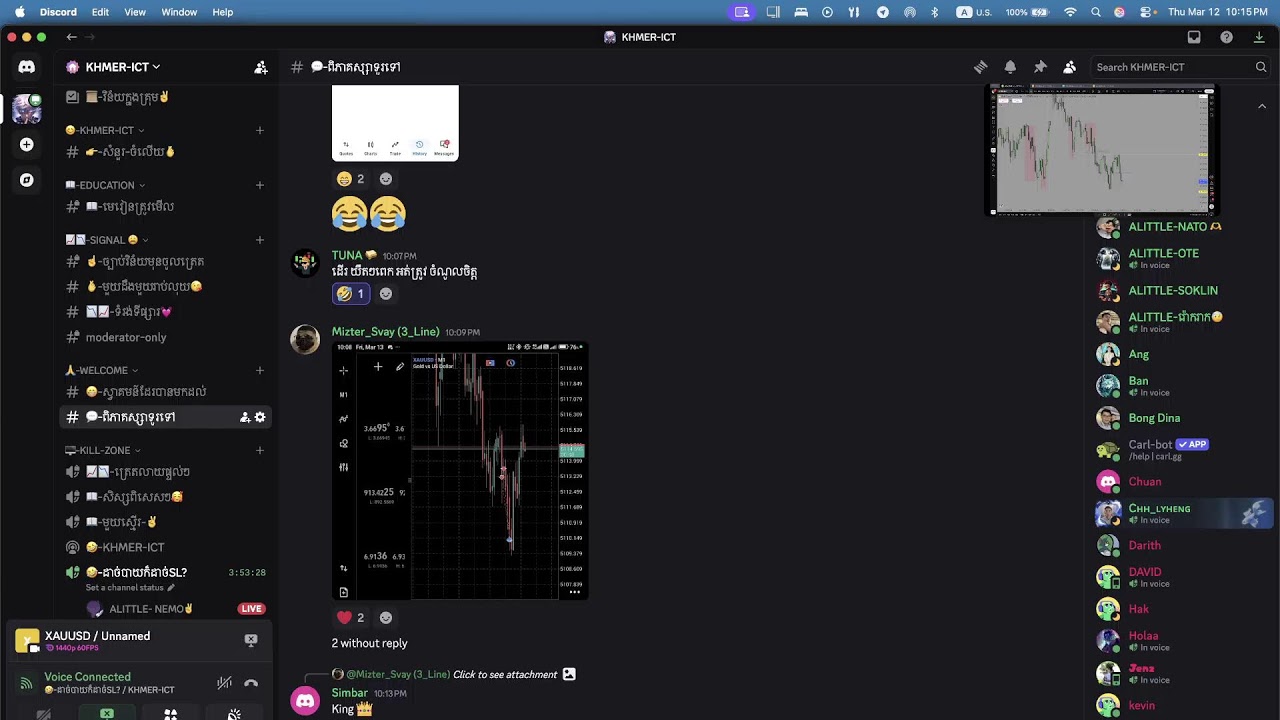1280x720 pixels.
Task: Open Voice Connected connection details
Action: click(87, 677)
